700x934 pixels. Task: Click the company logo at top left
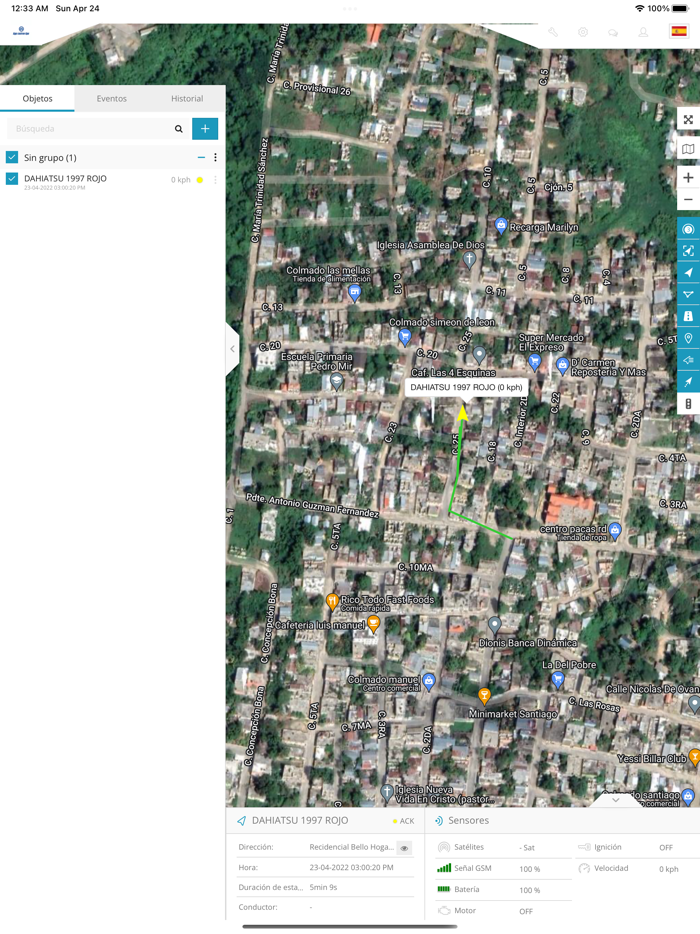click(x=21, y=31)
